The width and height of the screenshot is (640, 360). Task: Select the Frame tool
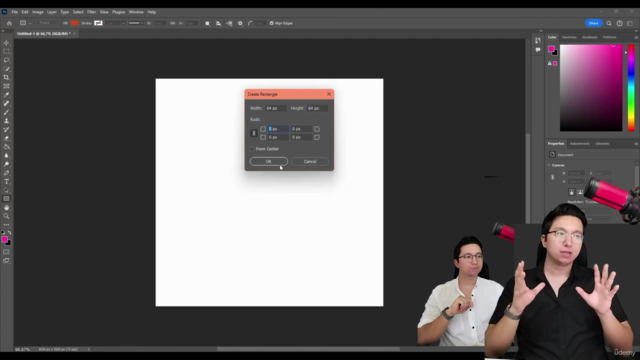[6, 86]
